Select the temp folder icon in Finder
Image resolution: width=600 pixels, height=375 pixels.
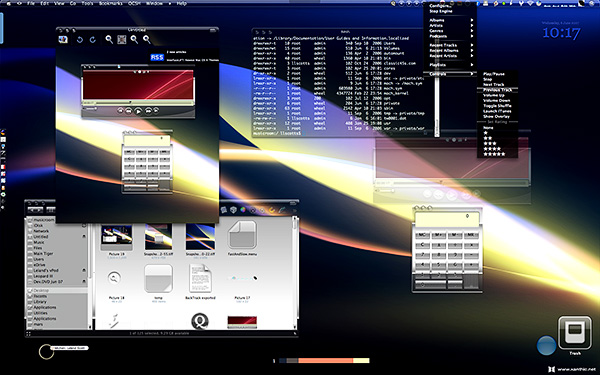point(158,279)
